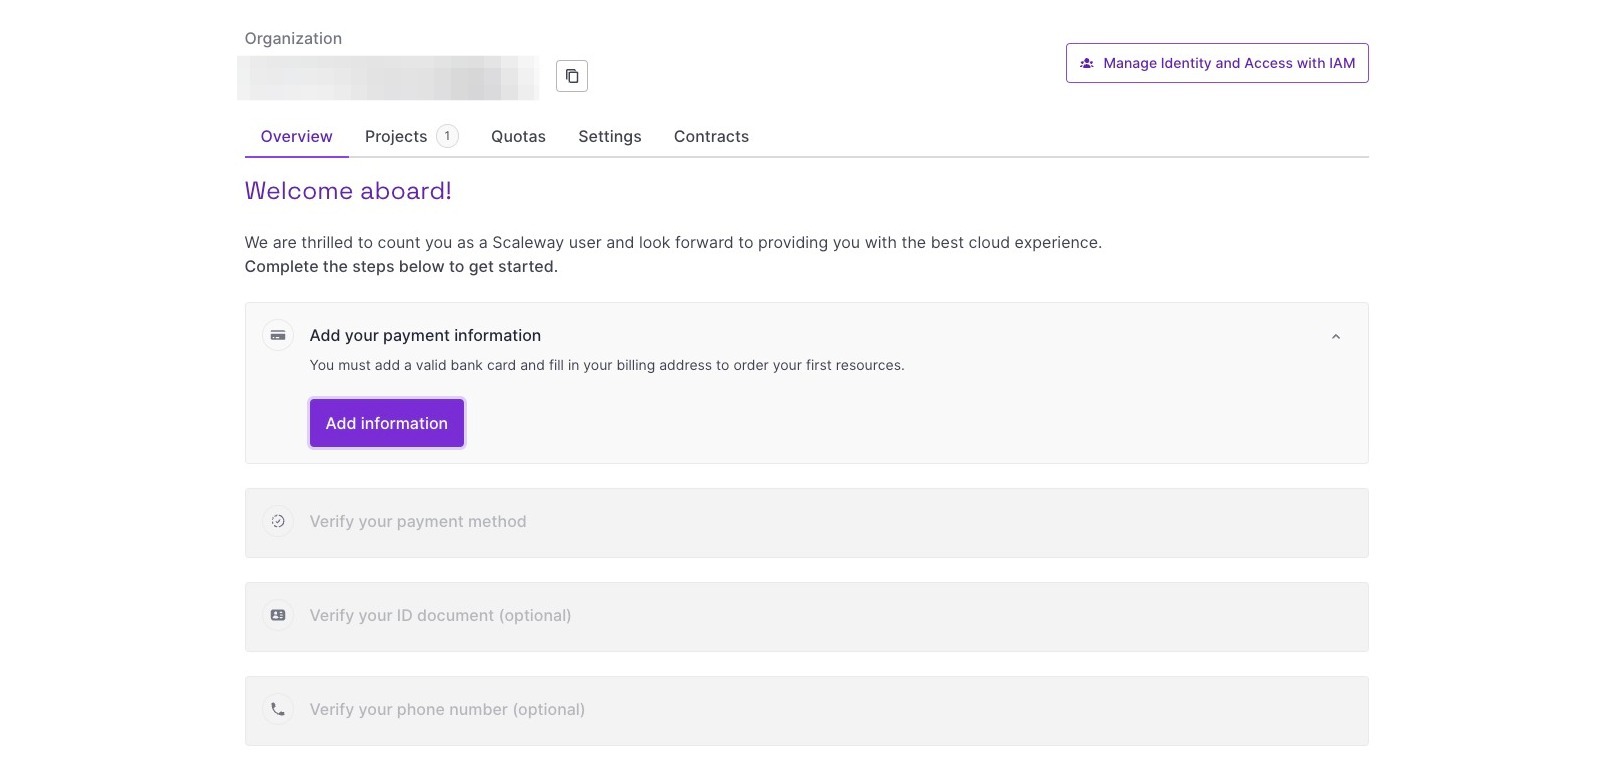
Task: Expand Verify your payment method step
Action: [806, 523]
